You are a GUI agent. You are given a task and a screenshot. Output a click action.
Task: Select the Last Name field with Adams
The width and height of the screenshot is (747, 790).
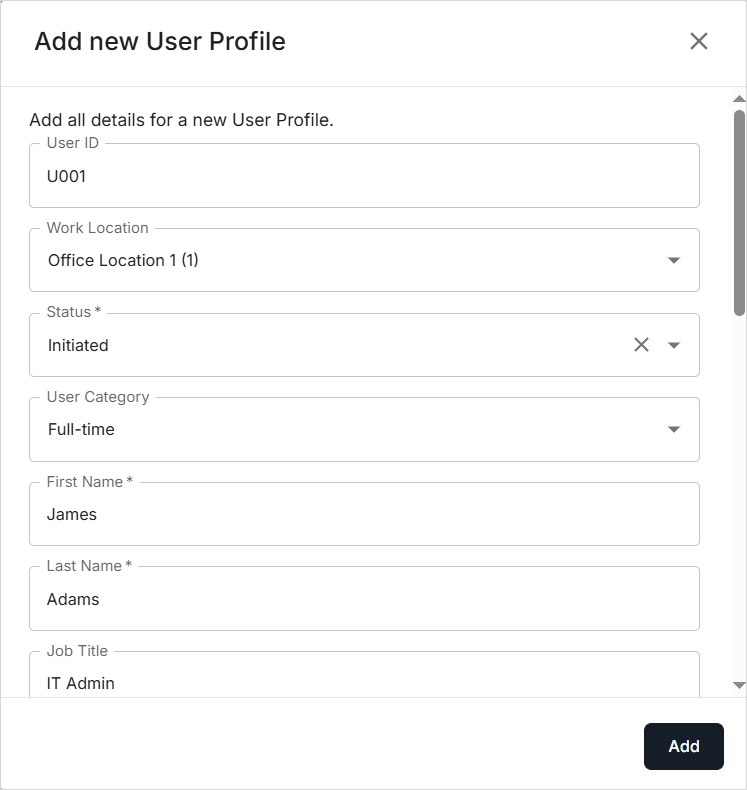[364, 600]
